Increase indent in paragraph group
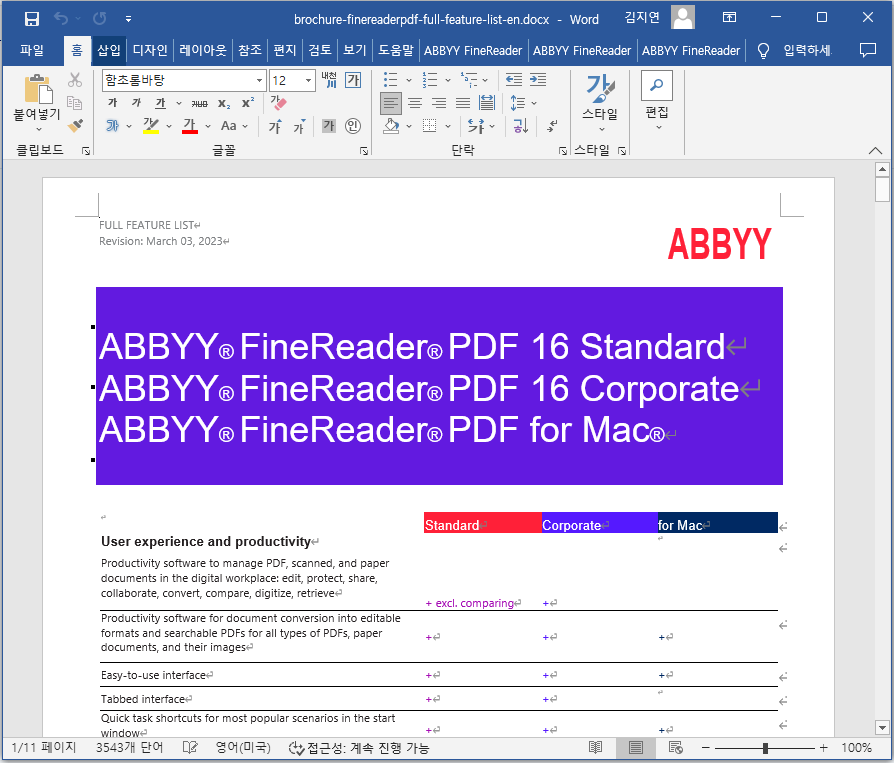The width and height of the screenshot is (894, 763). (538, 80)
